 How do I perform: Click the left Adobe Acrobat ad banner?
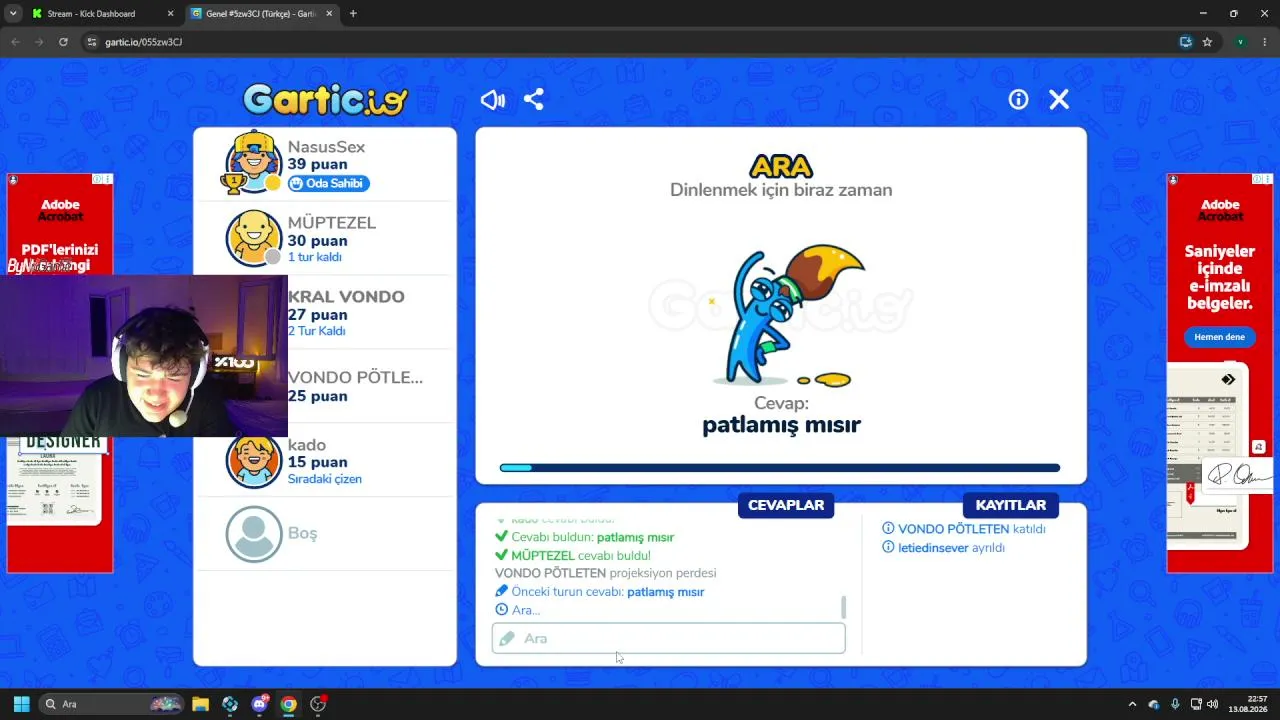tap(60, 373)
